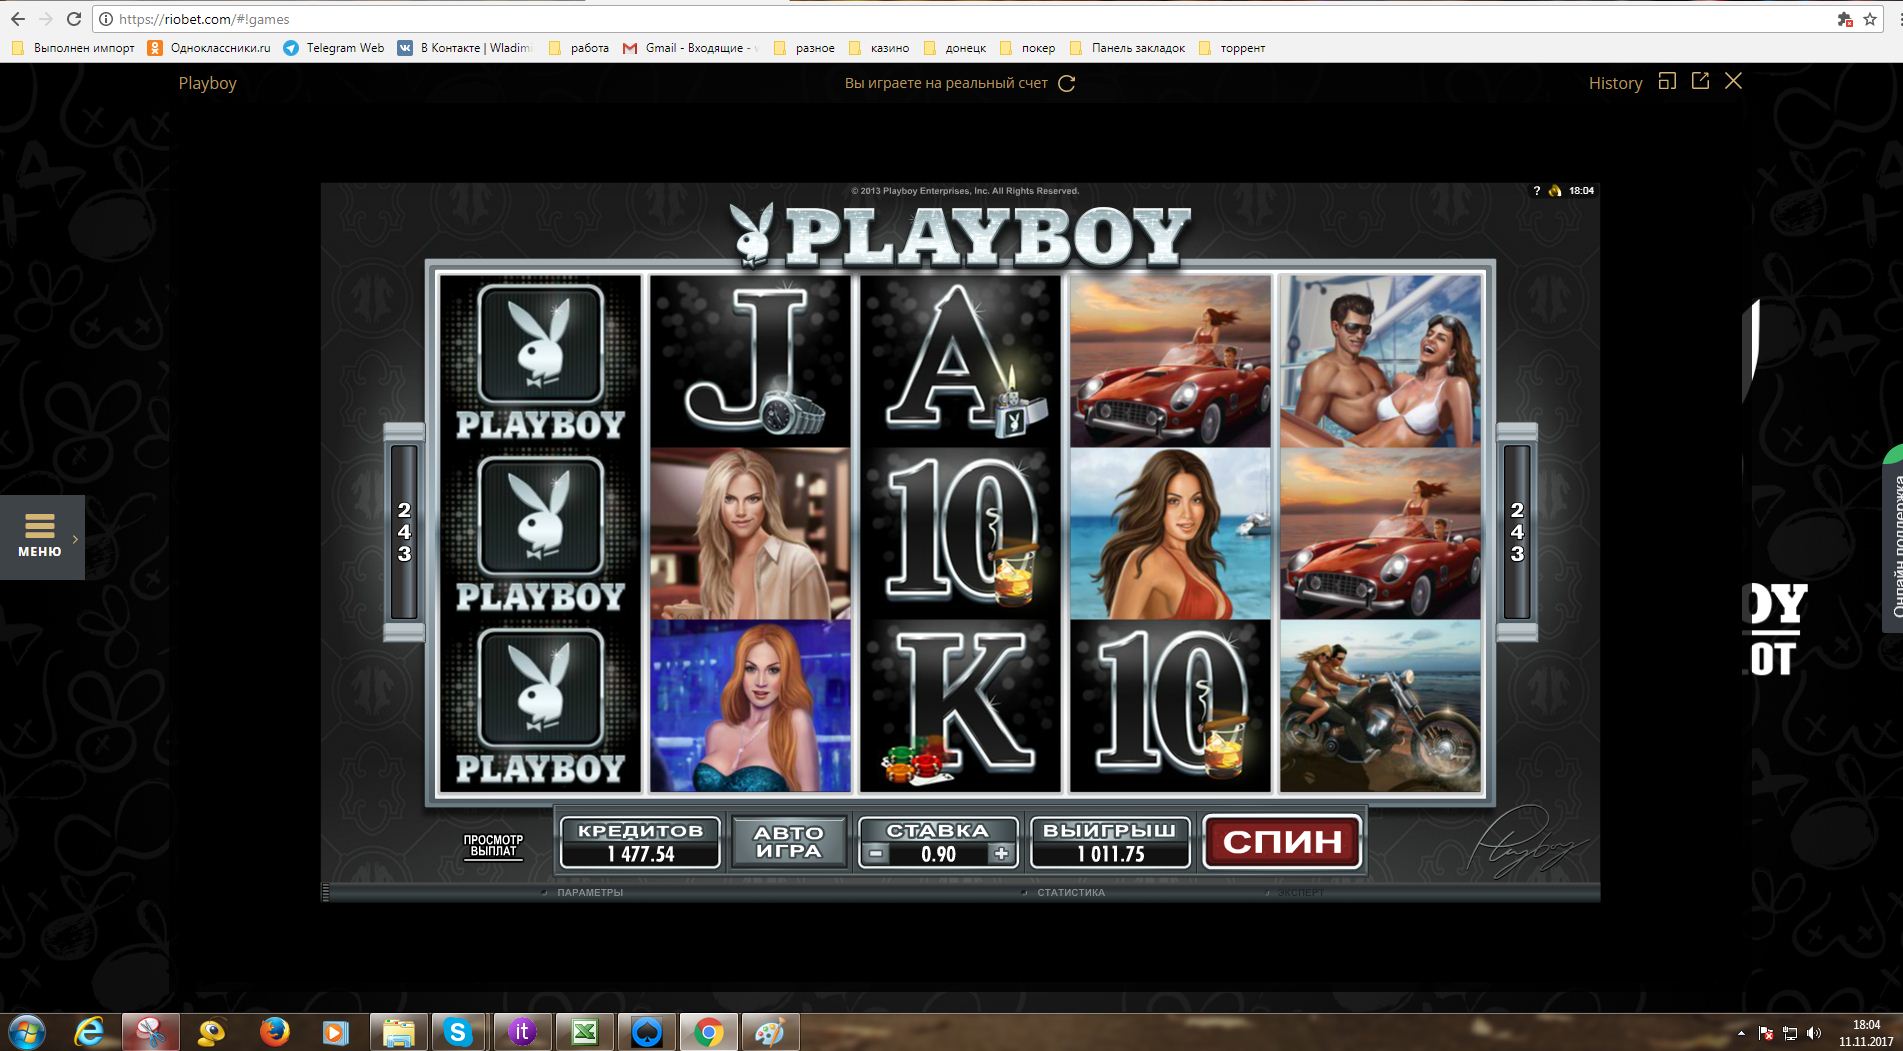Open the покер bookmark folder
This screenshot has height=1051, width=1903.
[1028, 48]
